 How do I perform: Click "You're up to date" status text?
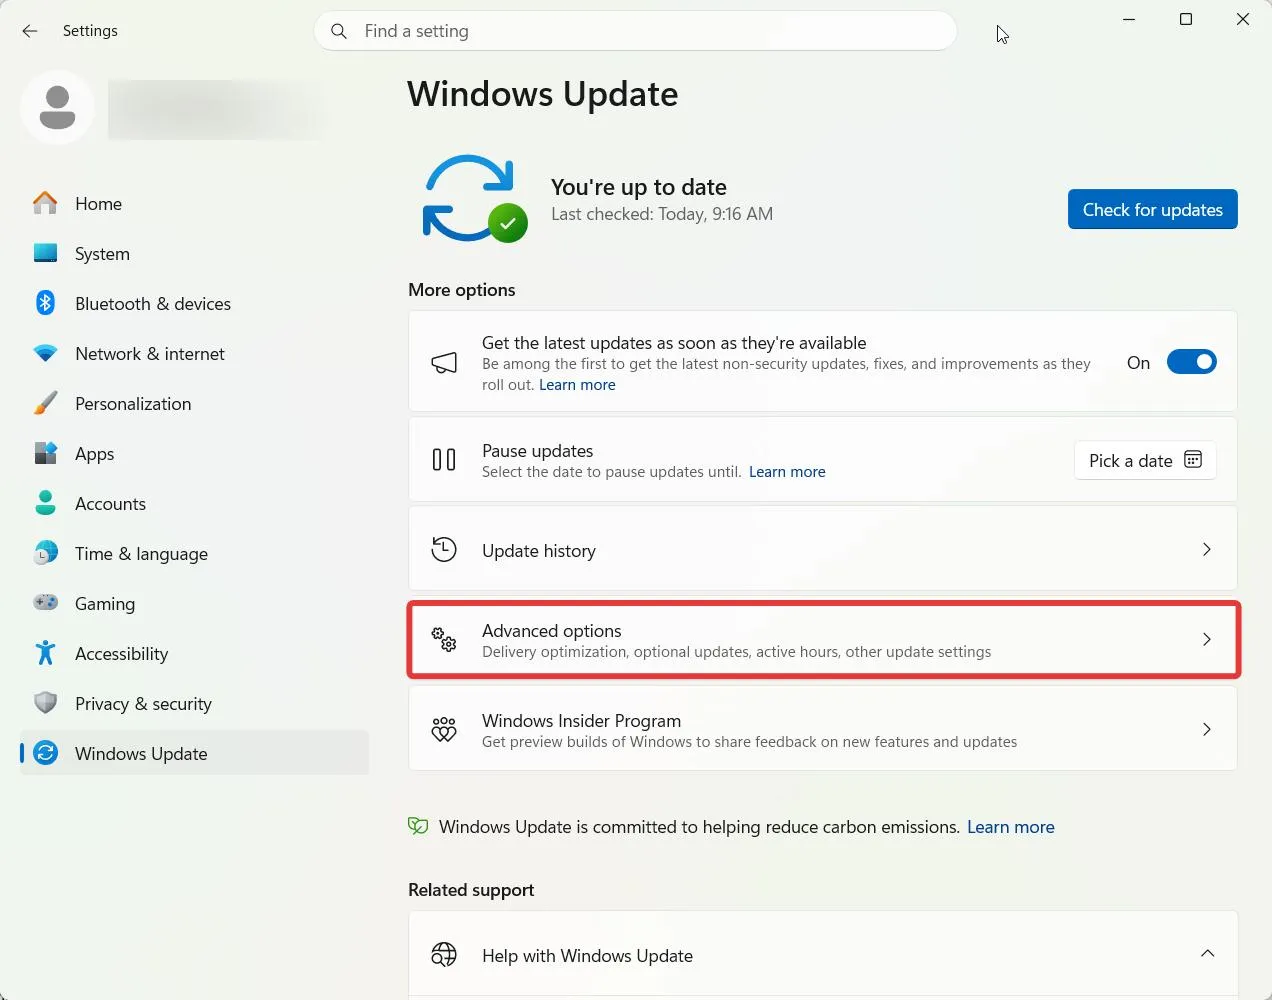pos(638,187)
